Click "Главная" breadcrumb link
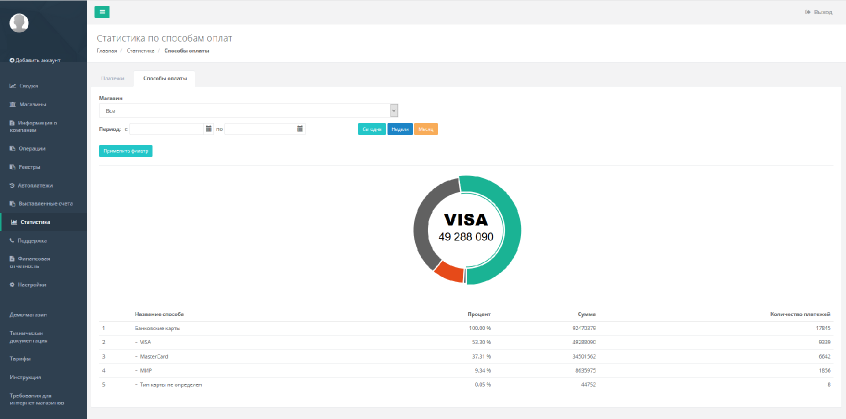The width and height of the screenshot is (846, 419). click(x=107, y=51)
